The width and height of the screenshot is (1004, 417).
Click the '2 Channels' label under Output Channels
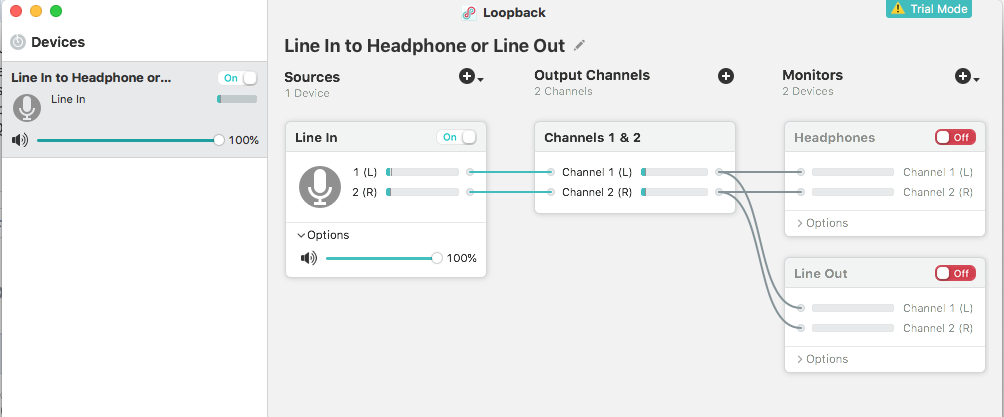click(563, 92)
